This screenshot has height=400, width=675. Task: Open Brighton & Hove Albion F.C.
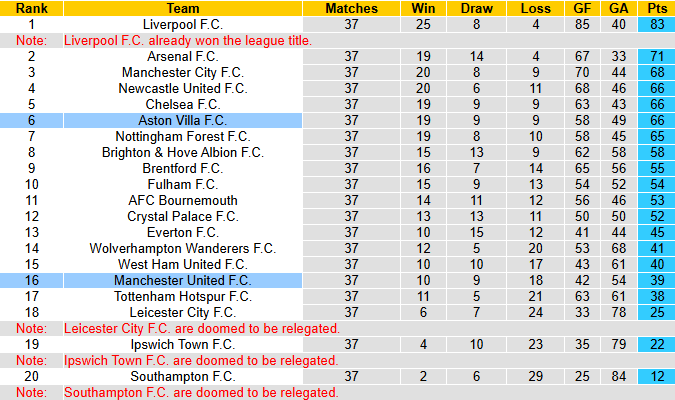tap(183, 152)
